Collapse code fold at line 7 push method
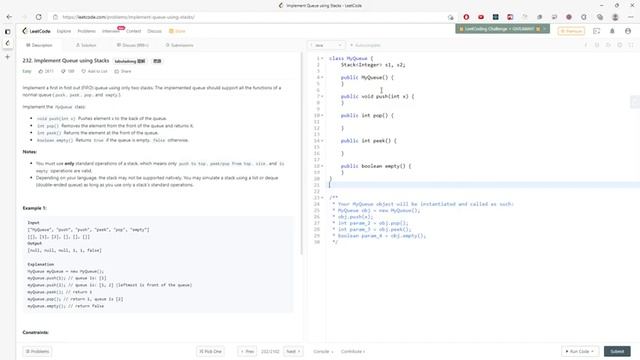This screenshot has height=360, width=640. tap(322, 96)
